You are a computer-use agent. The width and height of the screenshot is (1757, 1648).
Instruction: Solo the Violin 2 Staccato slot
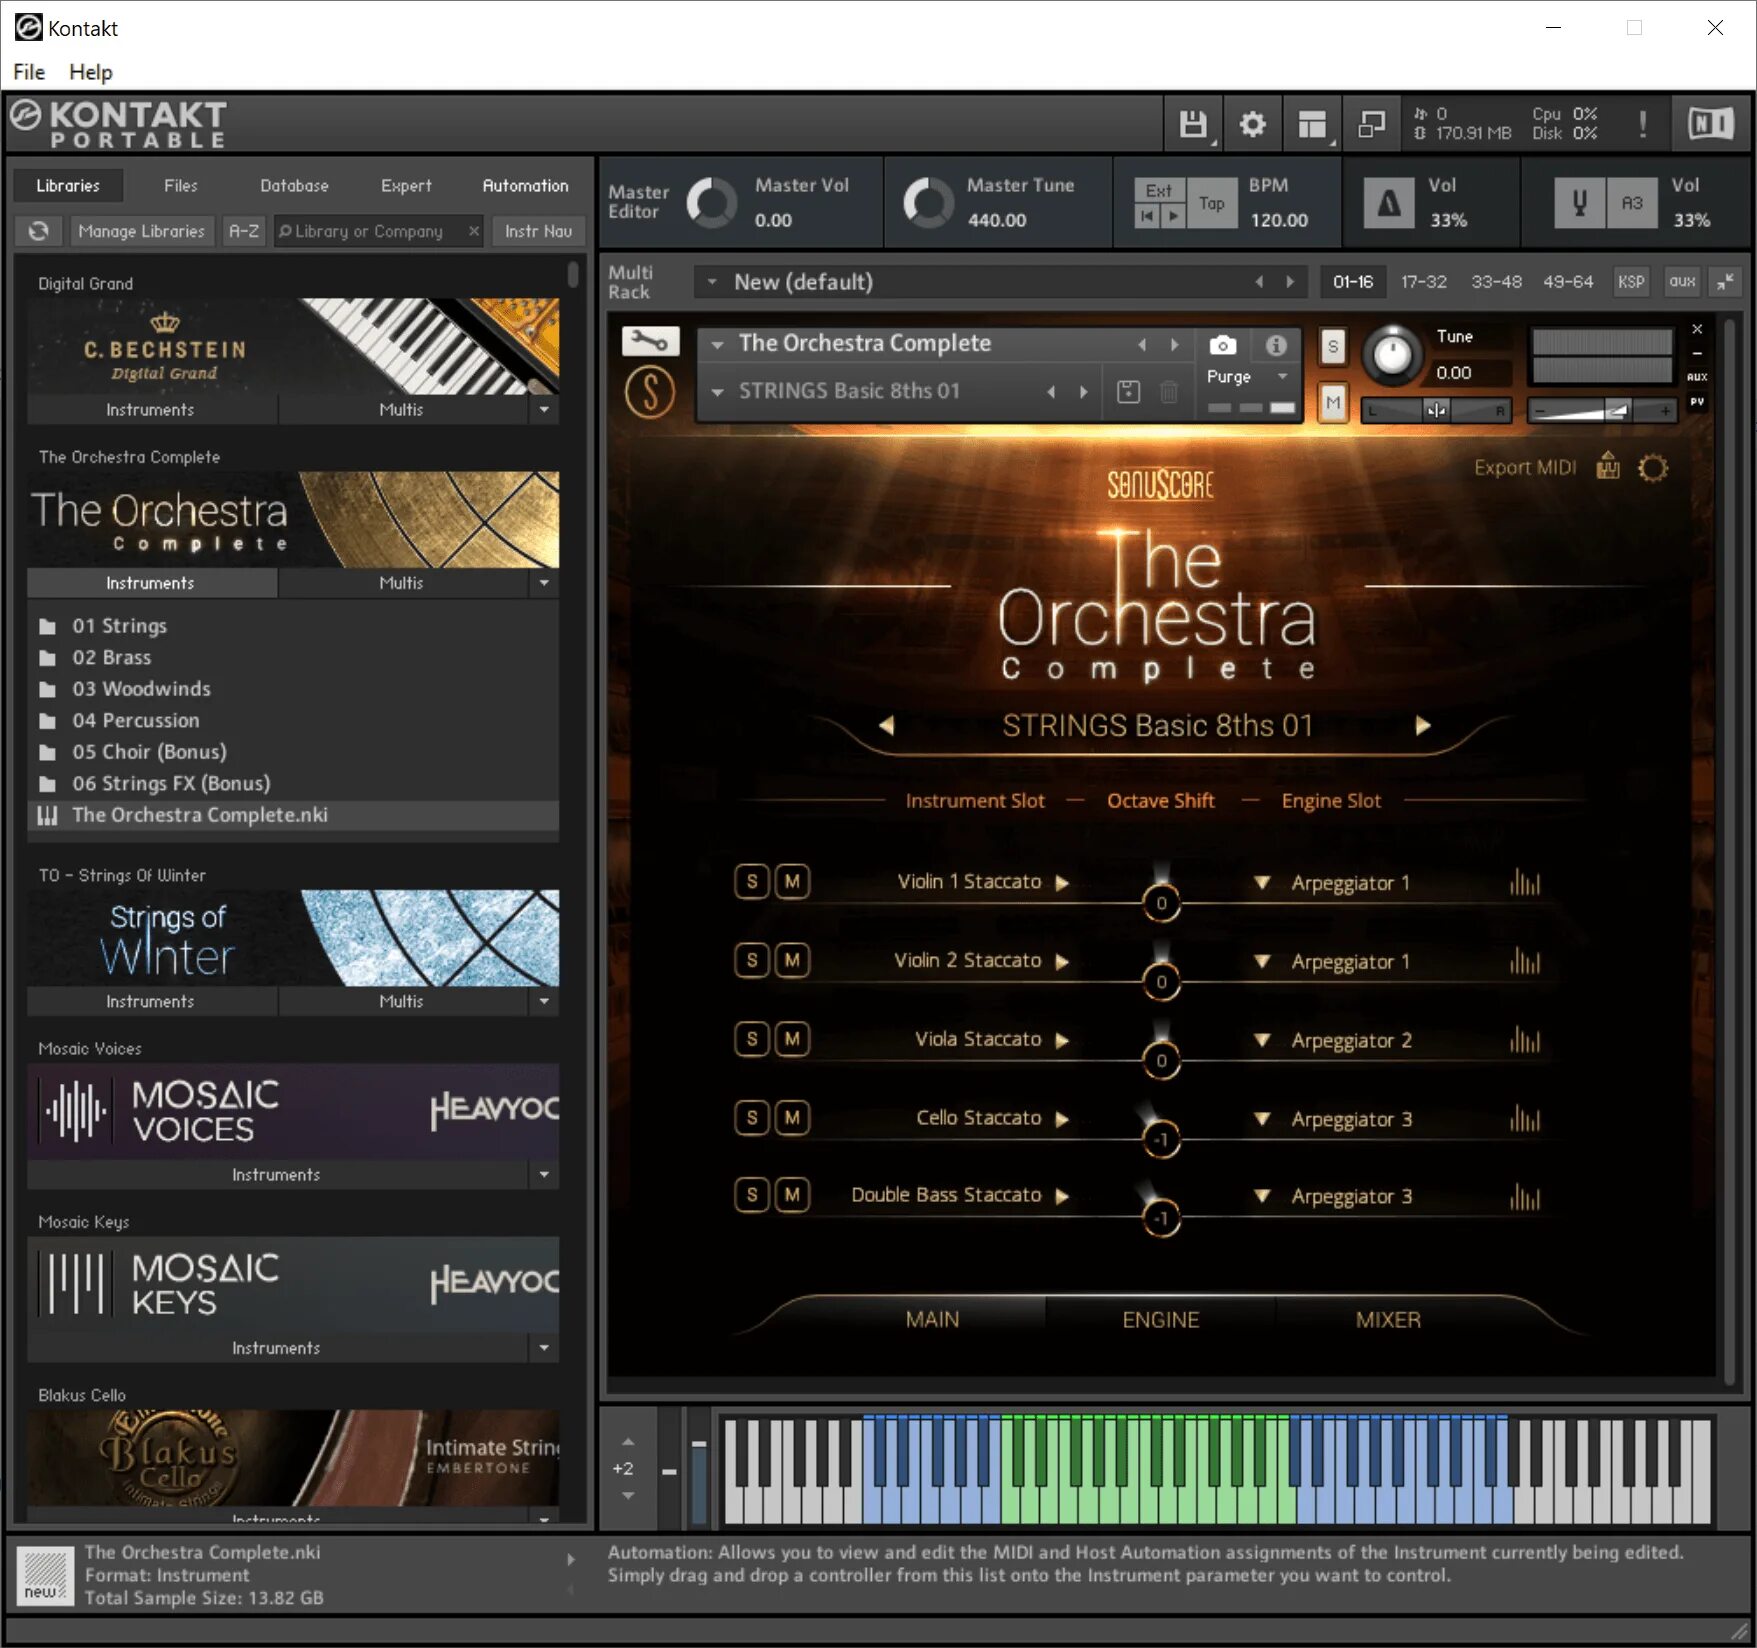pyautogui.click(x=752, y=960)
